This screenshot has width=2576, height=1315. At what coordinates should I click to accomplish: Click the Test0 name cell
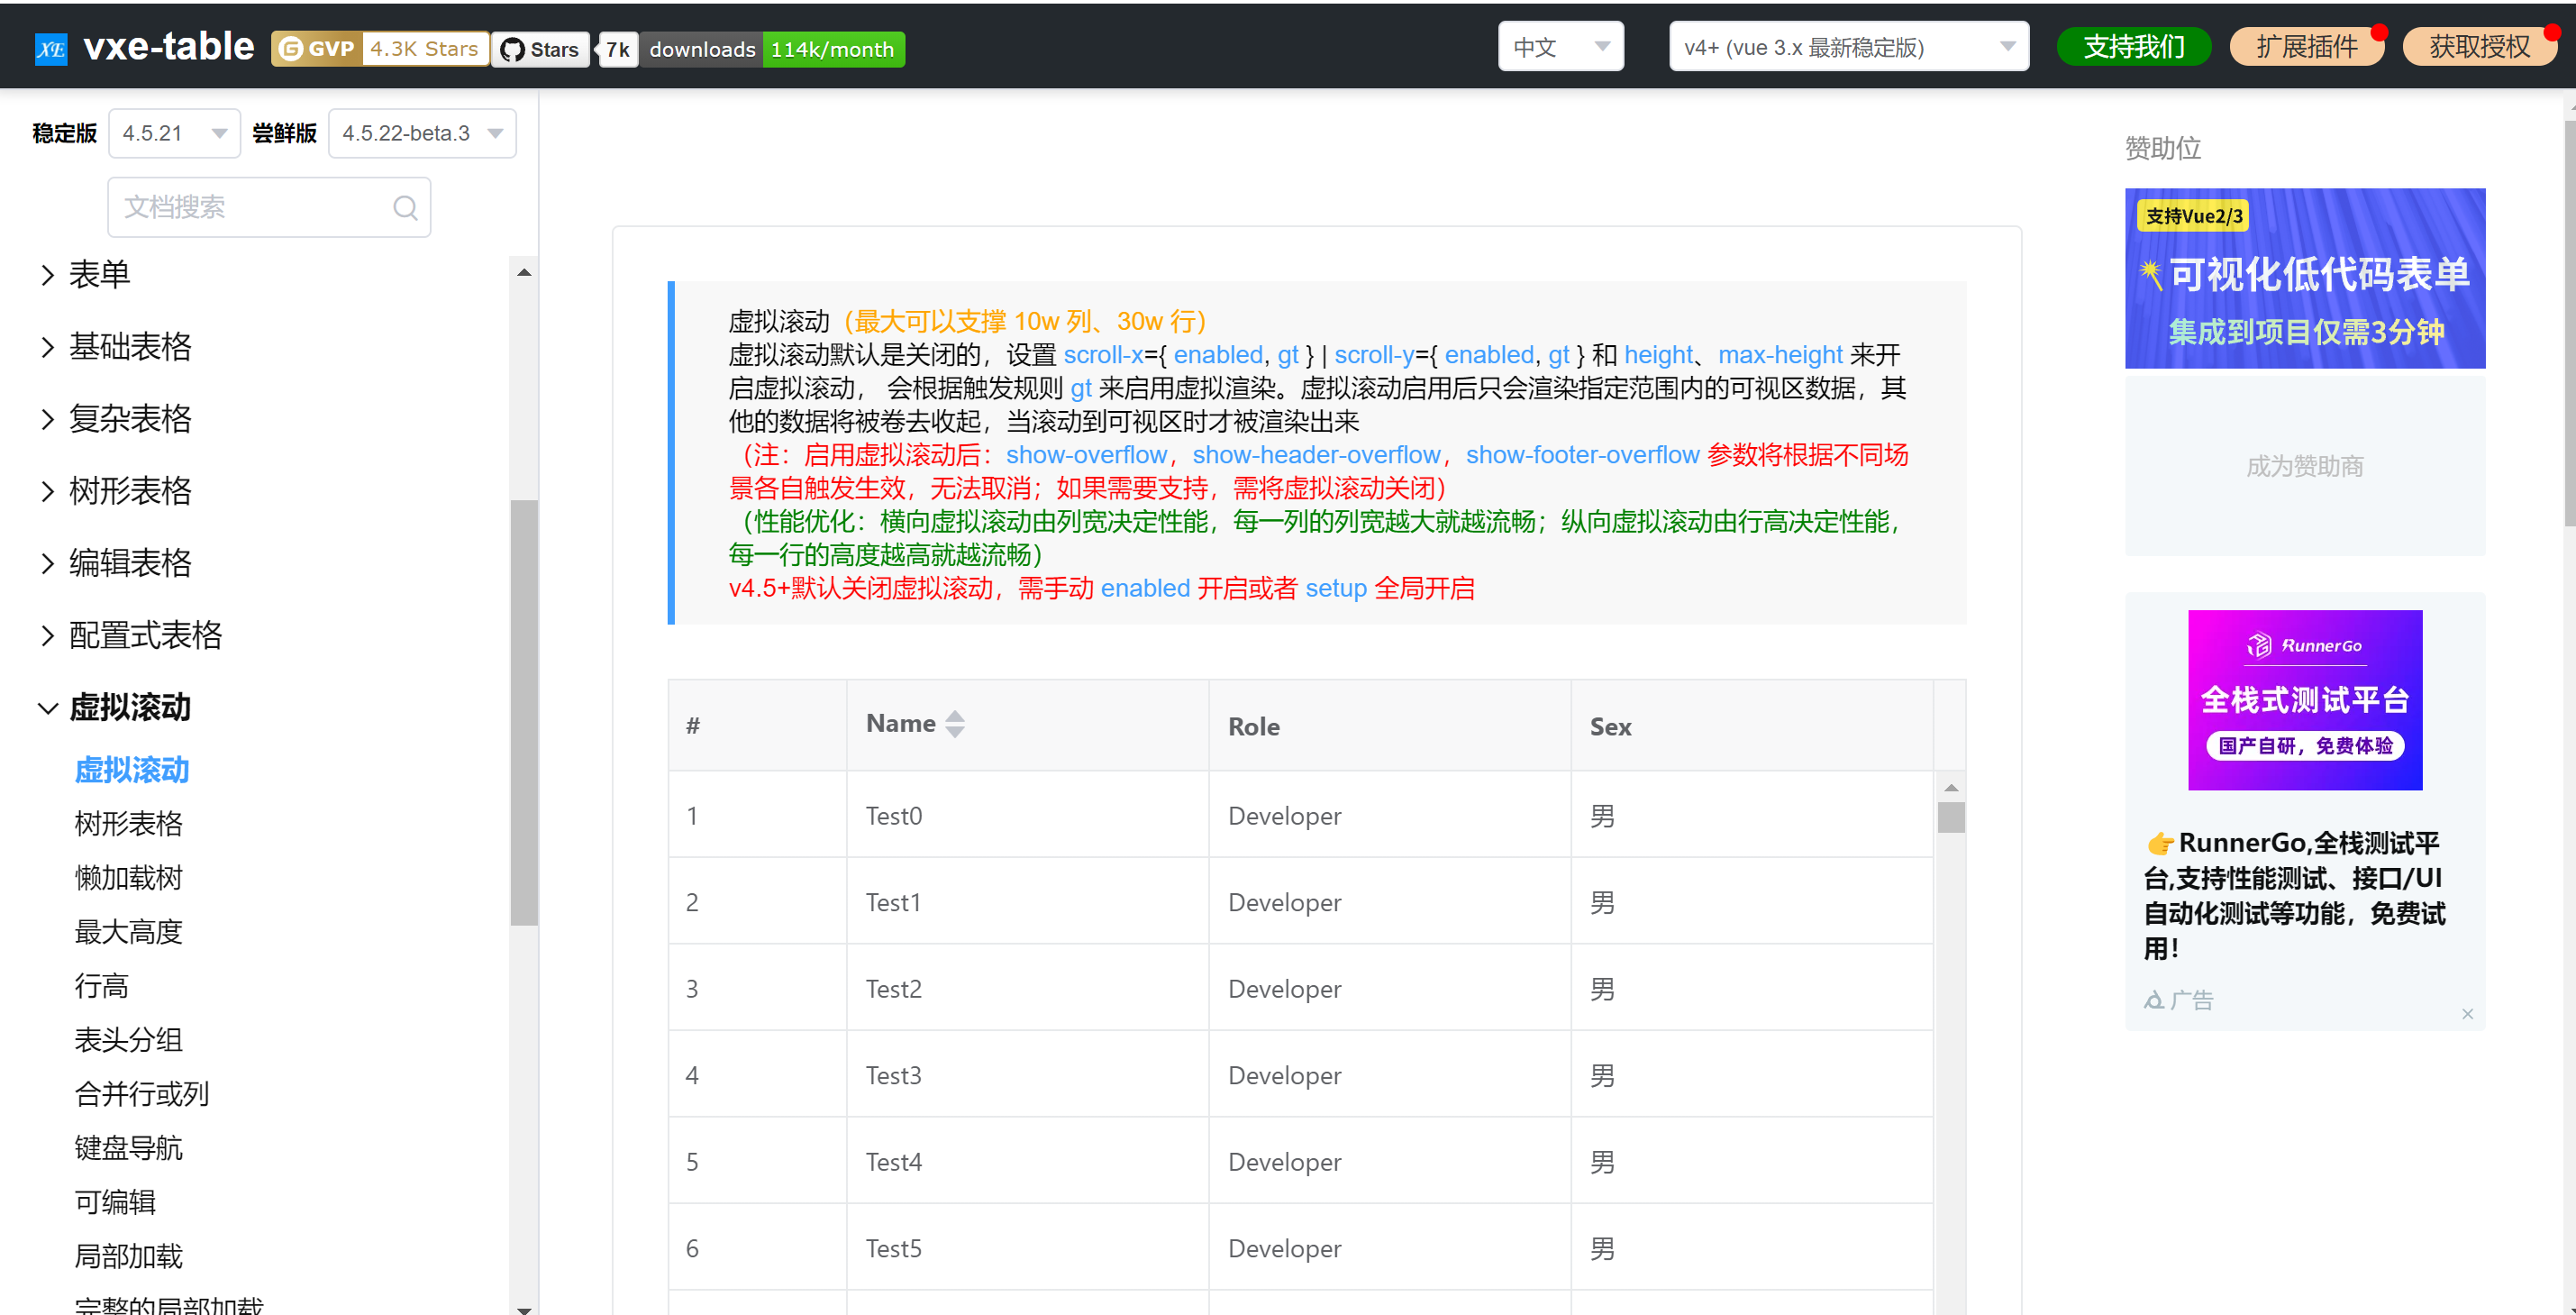tap(1027, 815)
